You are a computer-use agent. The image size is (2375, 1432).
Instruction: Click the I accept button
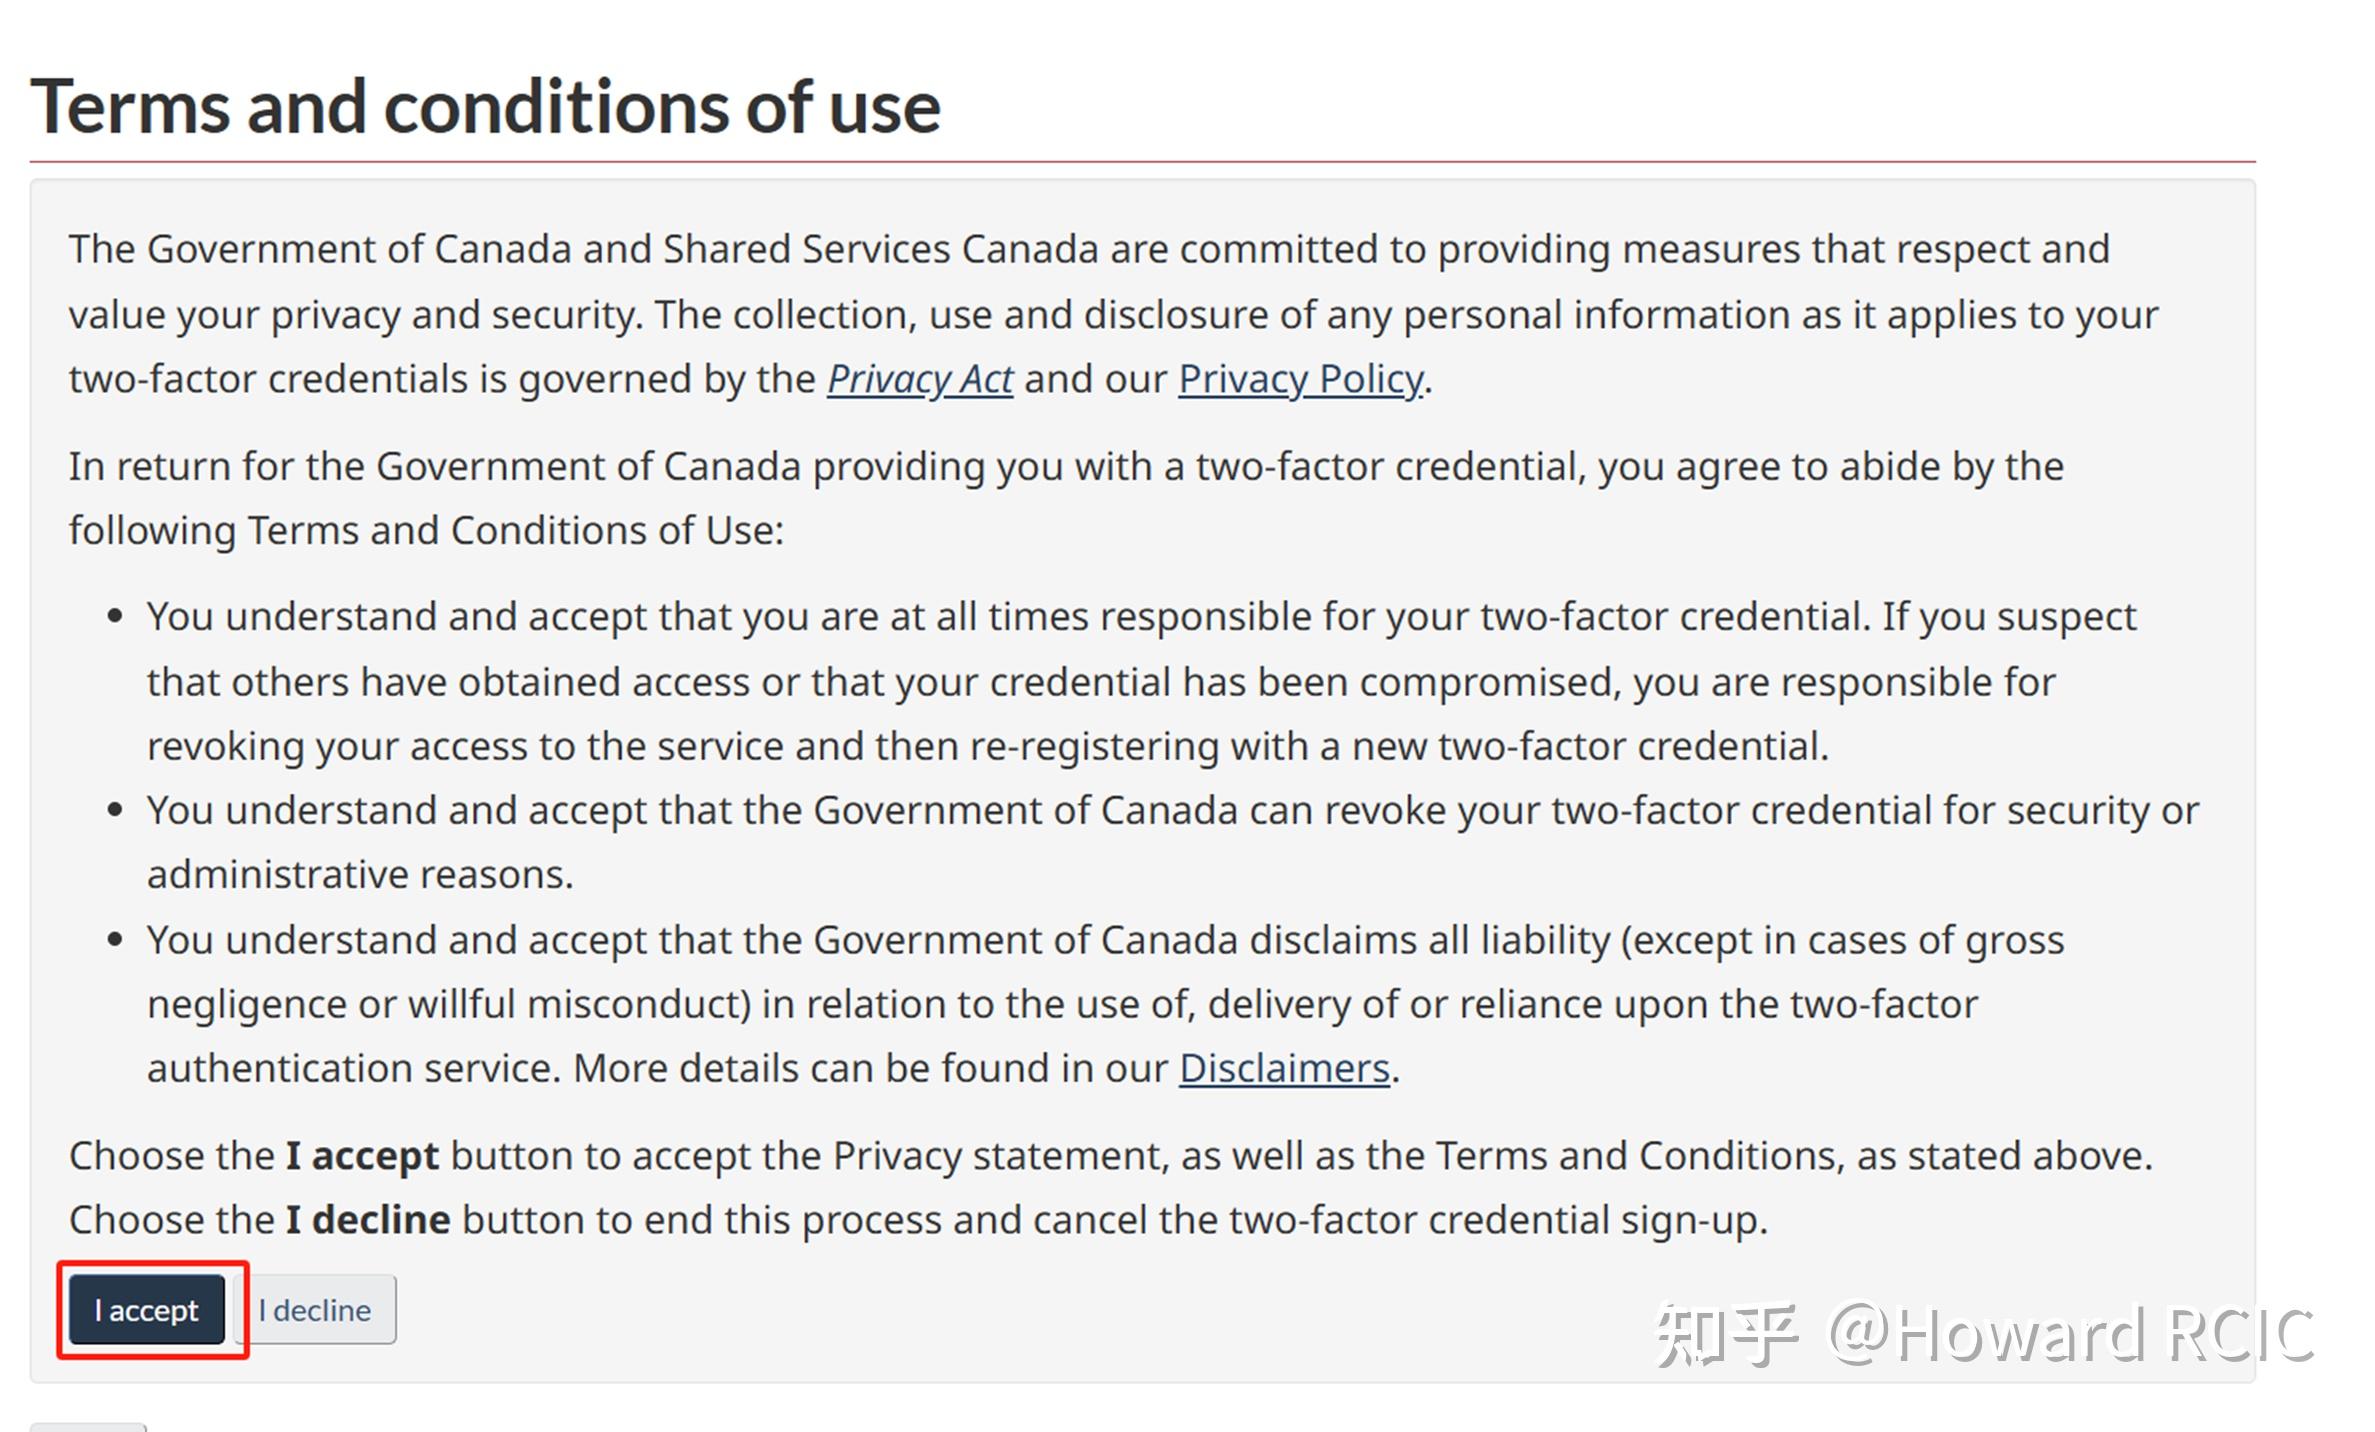coord(147,1309)
